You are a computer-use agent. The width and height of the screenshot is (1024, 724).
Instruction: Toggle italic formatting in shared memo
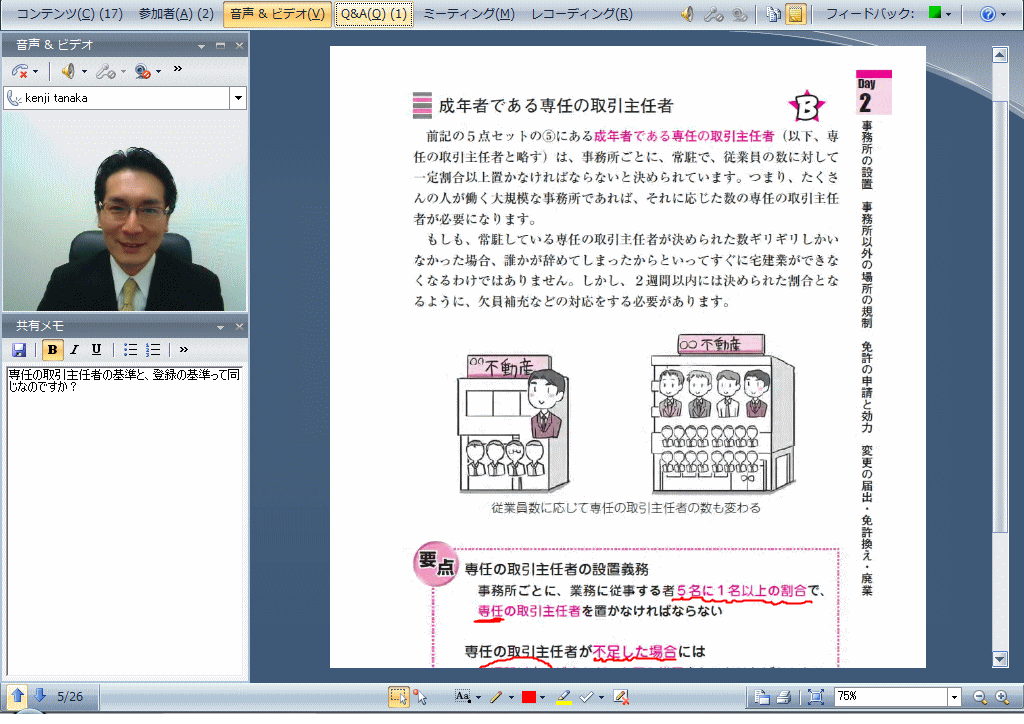[74, 350]
